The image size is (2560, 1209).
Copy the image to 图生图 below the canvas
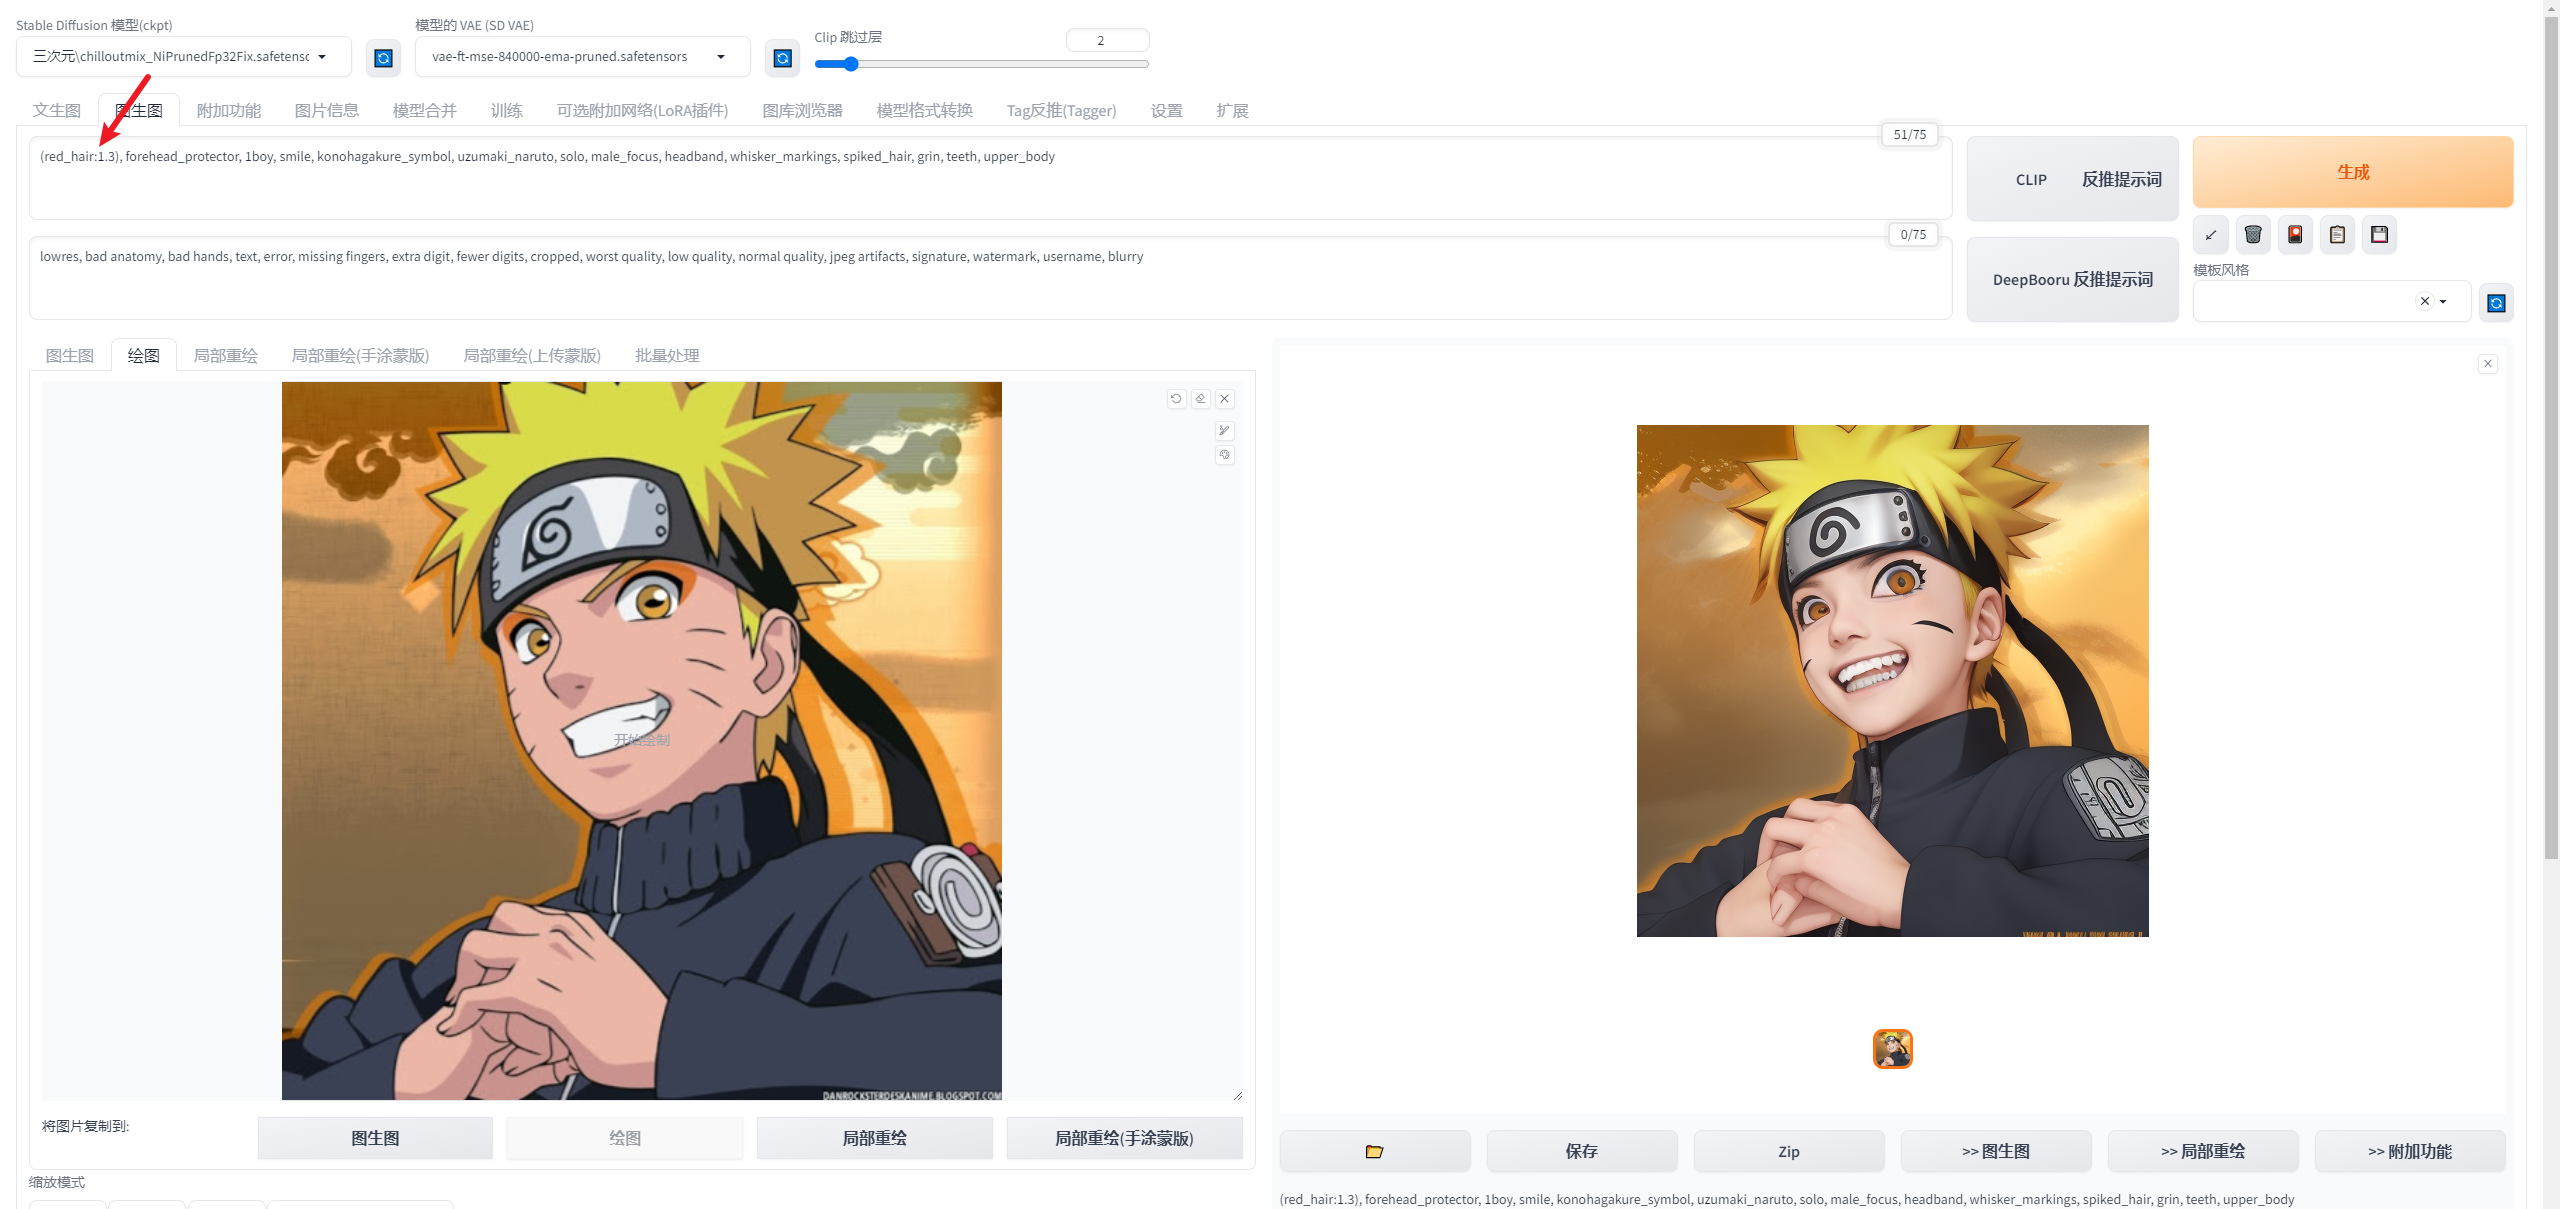pos(375,1138)
